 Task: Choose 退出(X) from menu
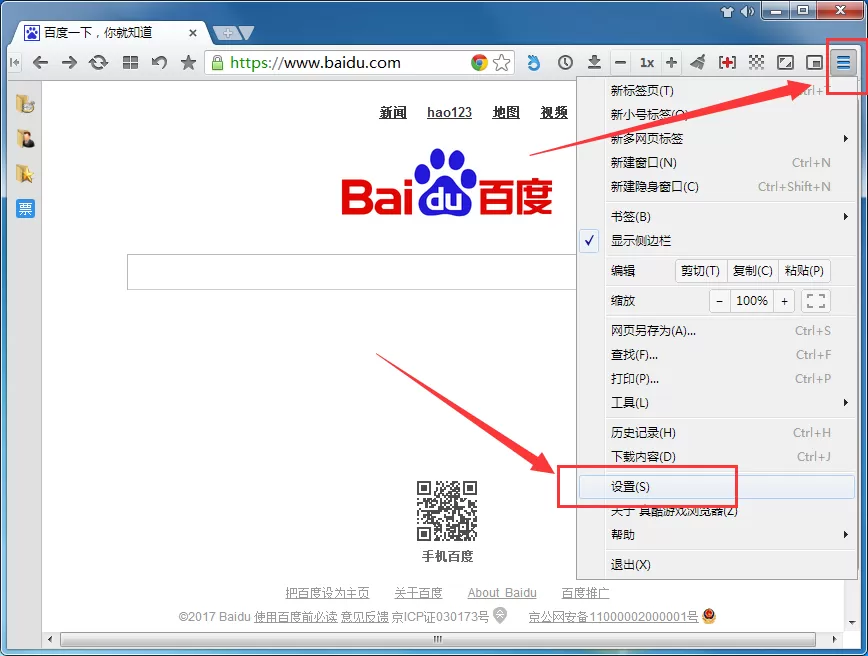pyautogui.click(x=717, y=565)
